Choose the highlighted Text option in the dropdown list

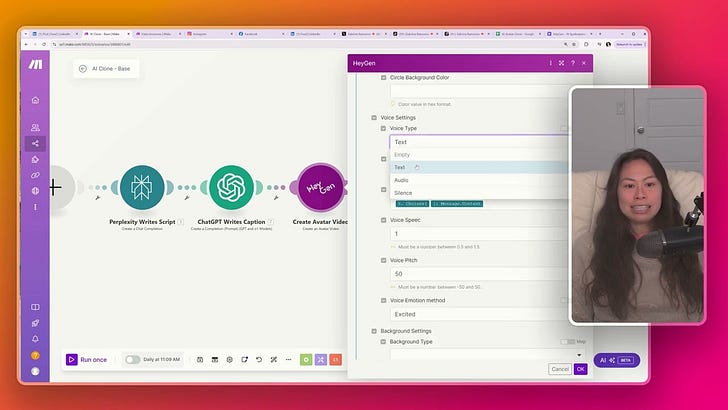pyautogui.click(x=479, y=167)
